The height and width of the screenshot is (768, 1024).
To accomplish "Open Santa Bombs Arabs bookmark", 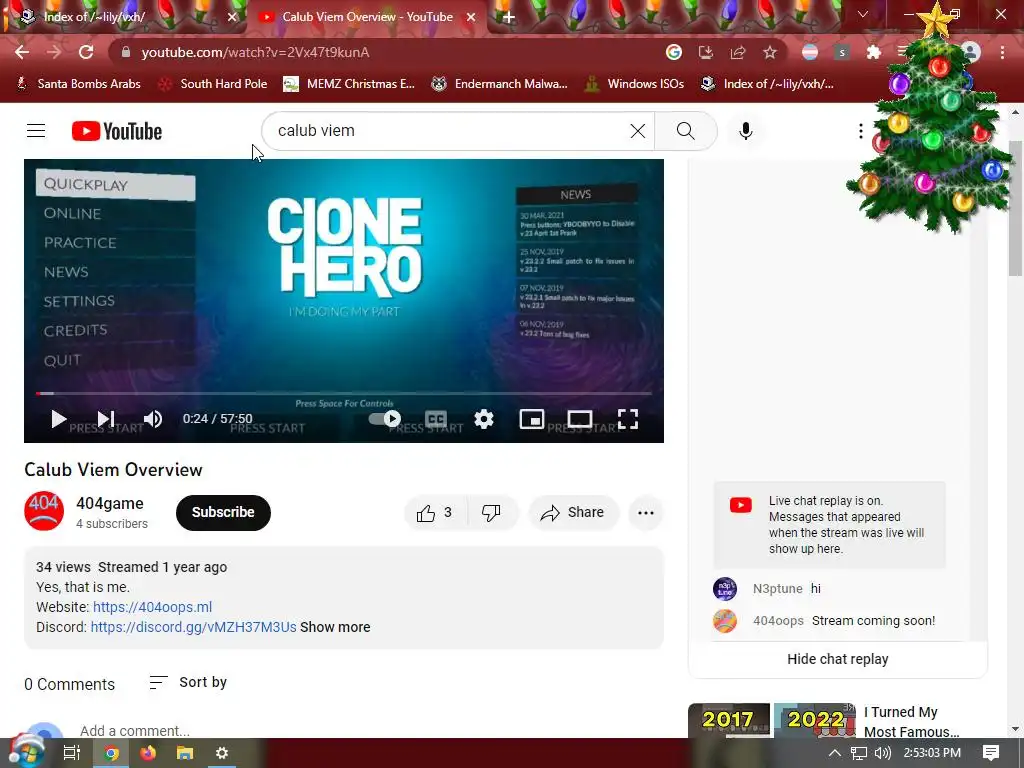I will click(78, 84).
